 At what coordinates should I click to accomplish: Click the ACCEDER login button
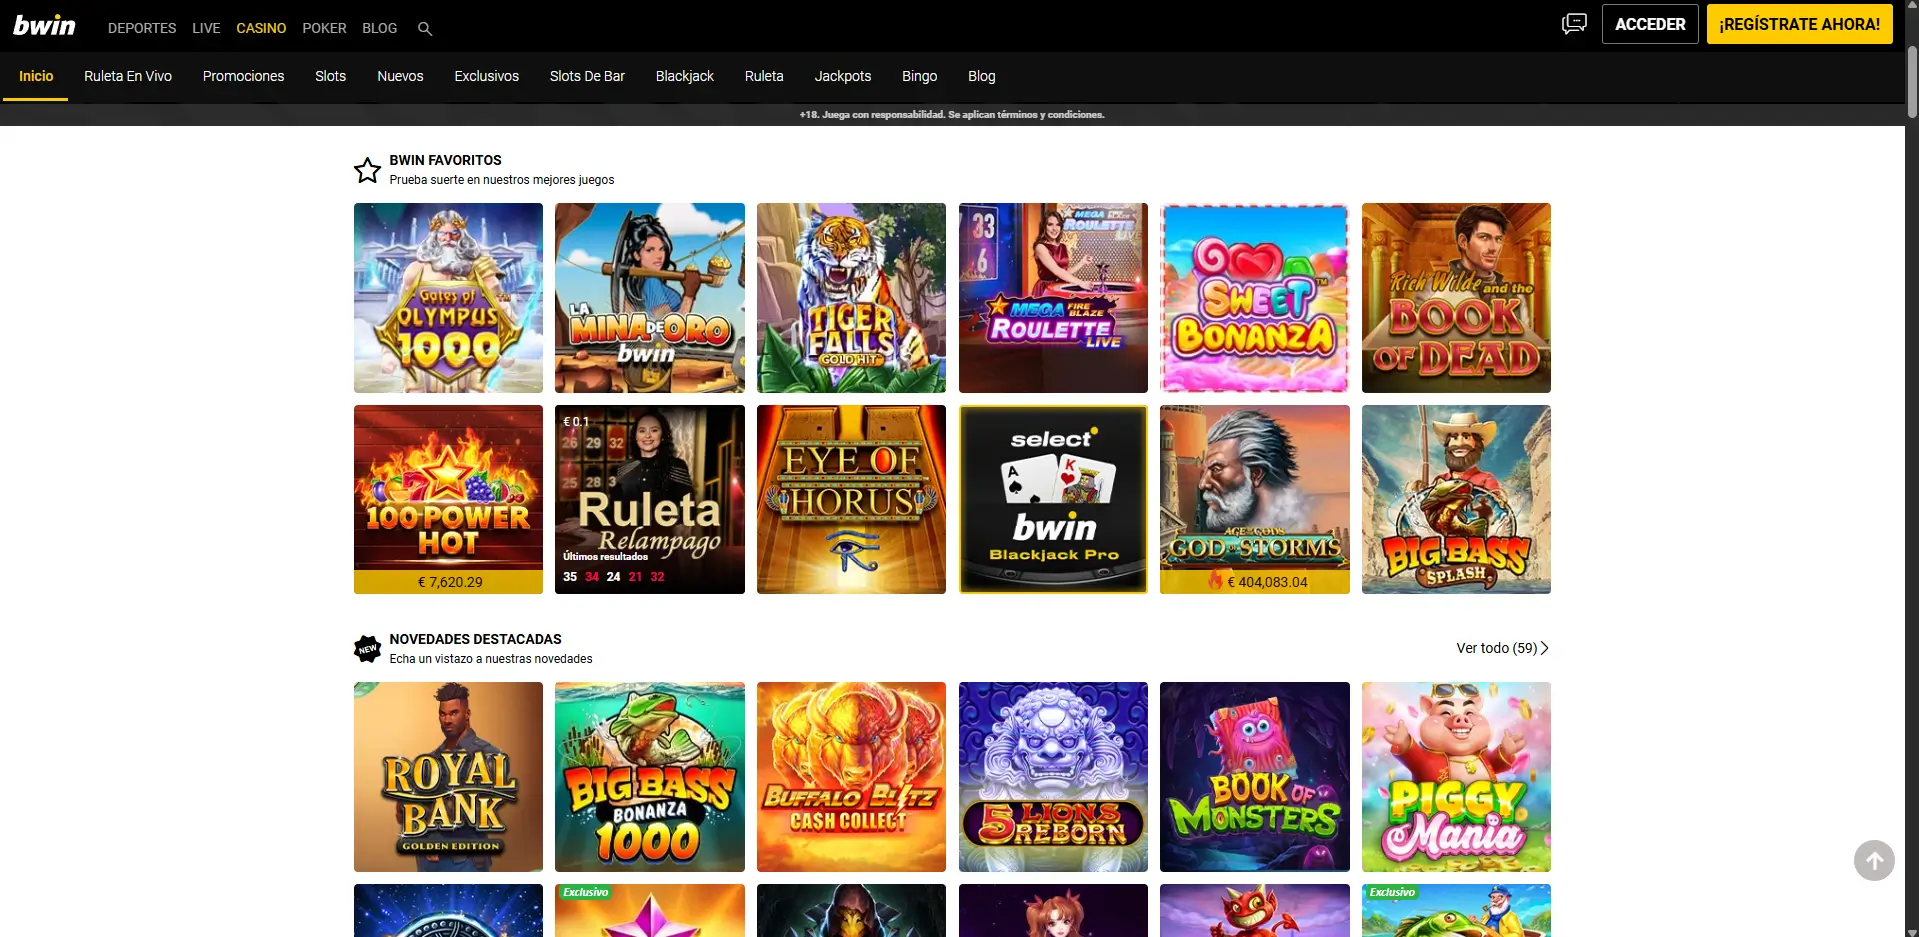(x=1650, y=23)
